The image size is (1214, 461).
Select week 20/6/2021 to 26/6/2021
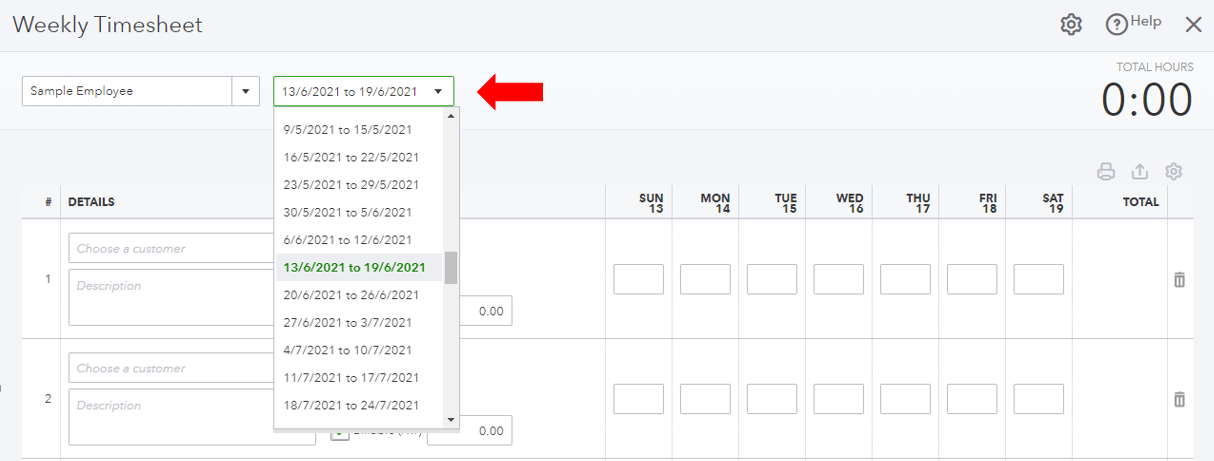pyautogui.click(x=354, y=295)
